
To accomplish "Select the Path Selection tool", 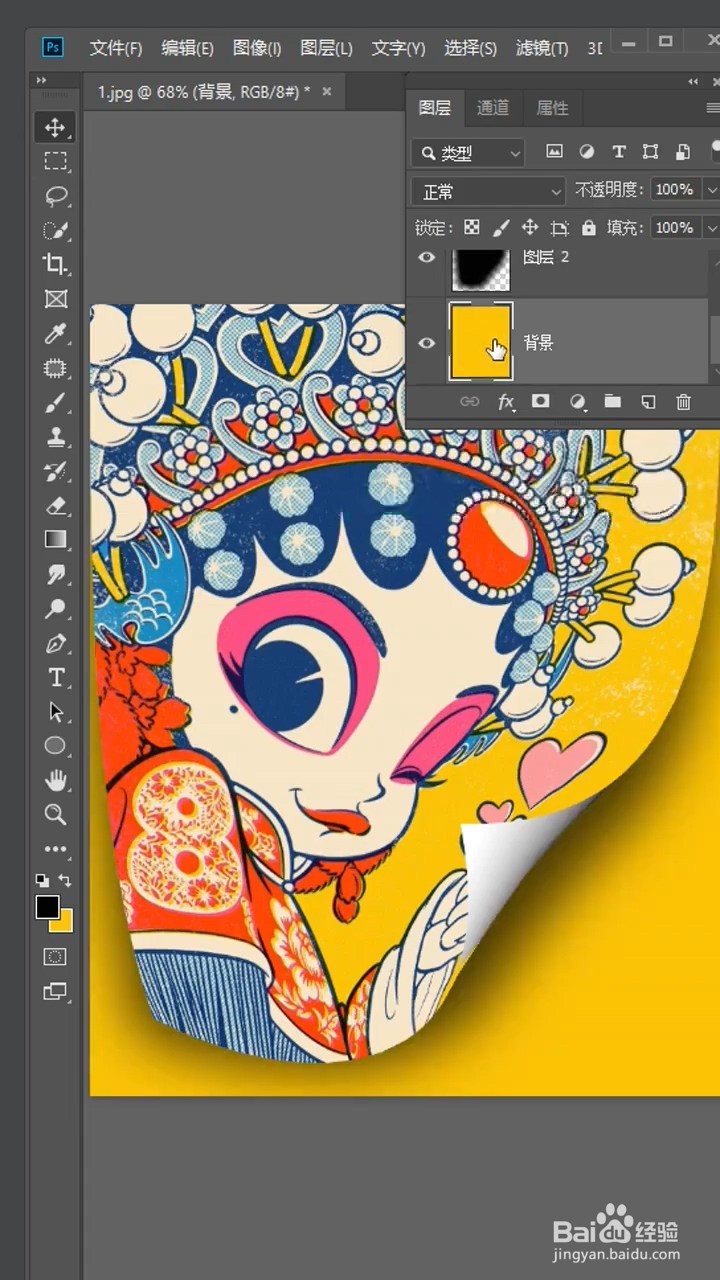I will click(55, 712).
